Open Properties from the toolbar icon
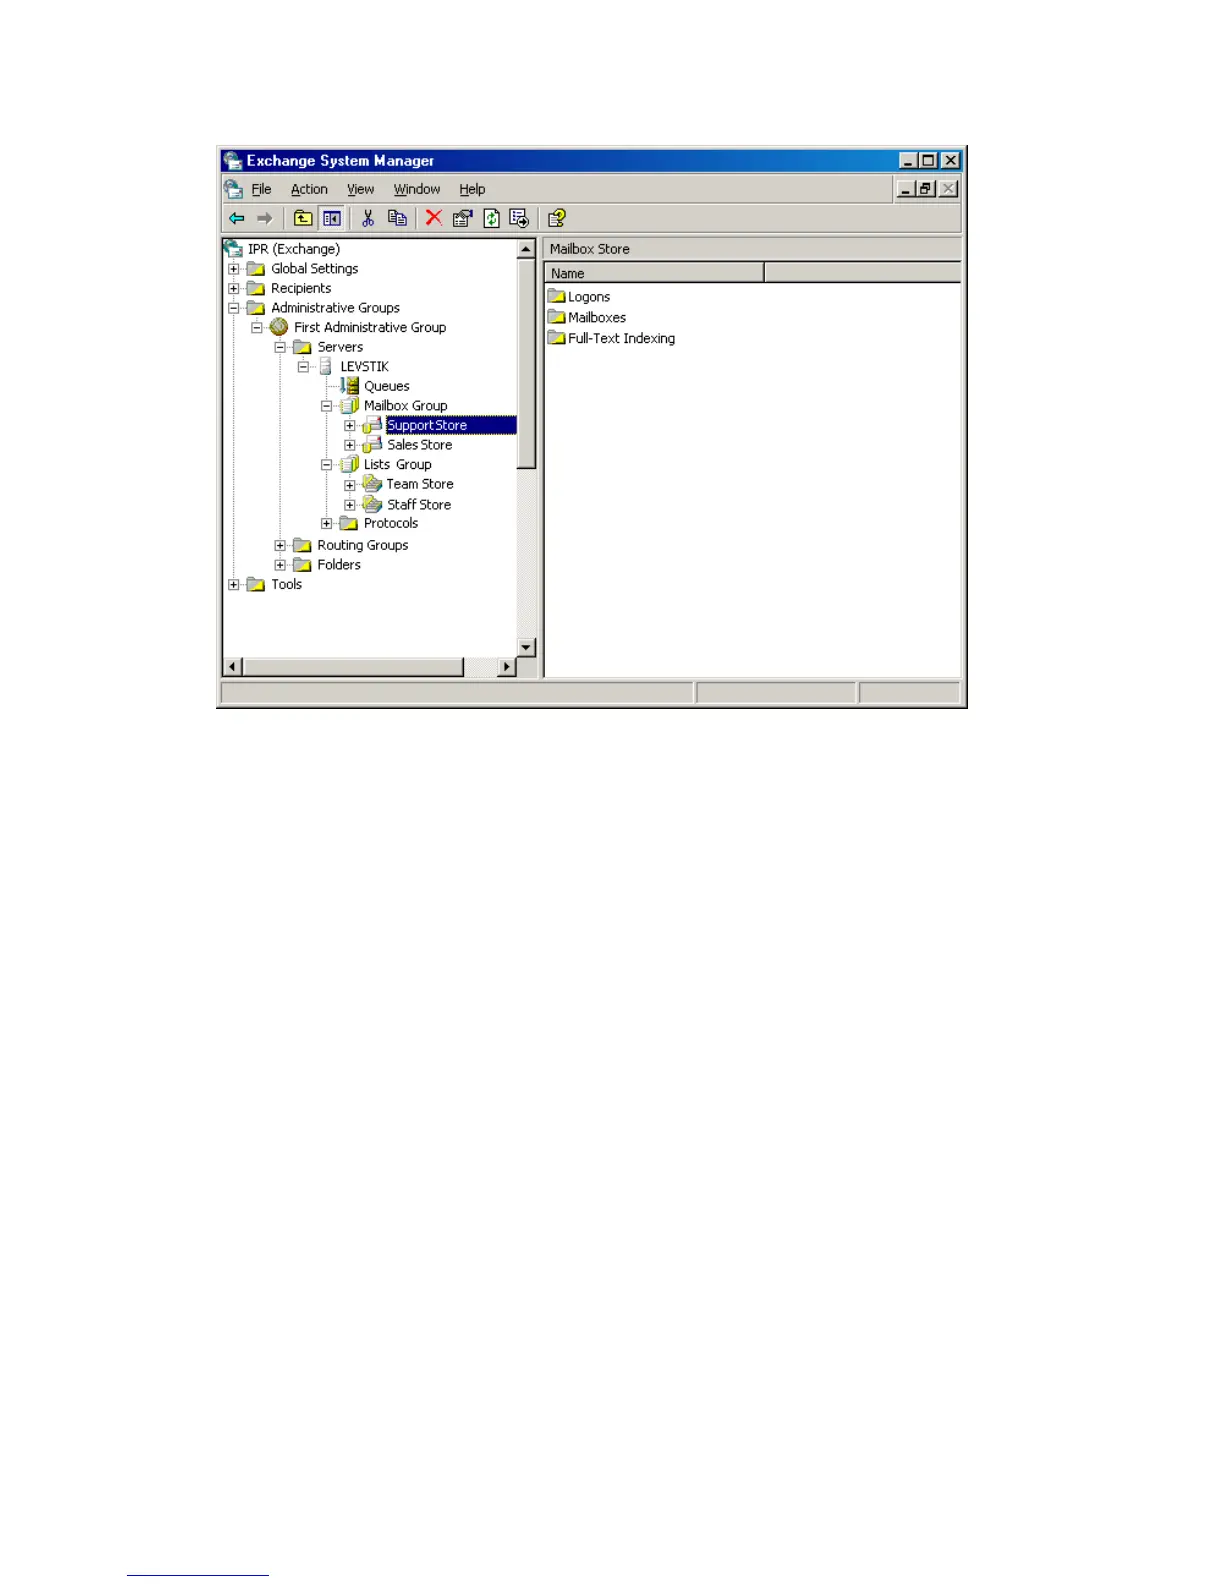This screenshot has height=1584, width=1224. tap(462, 218)
